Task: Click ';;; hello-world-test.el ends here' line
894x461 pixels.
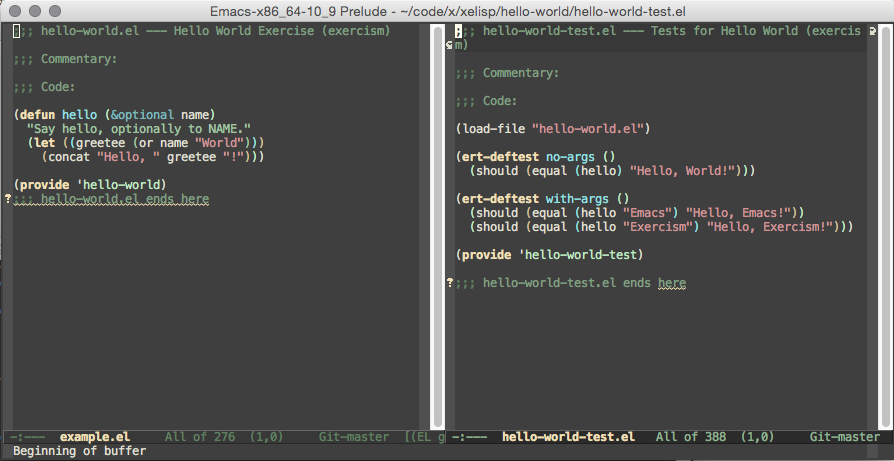Action: tap(571, 283)
